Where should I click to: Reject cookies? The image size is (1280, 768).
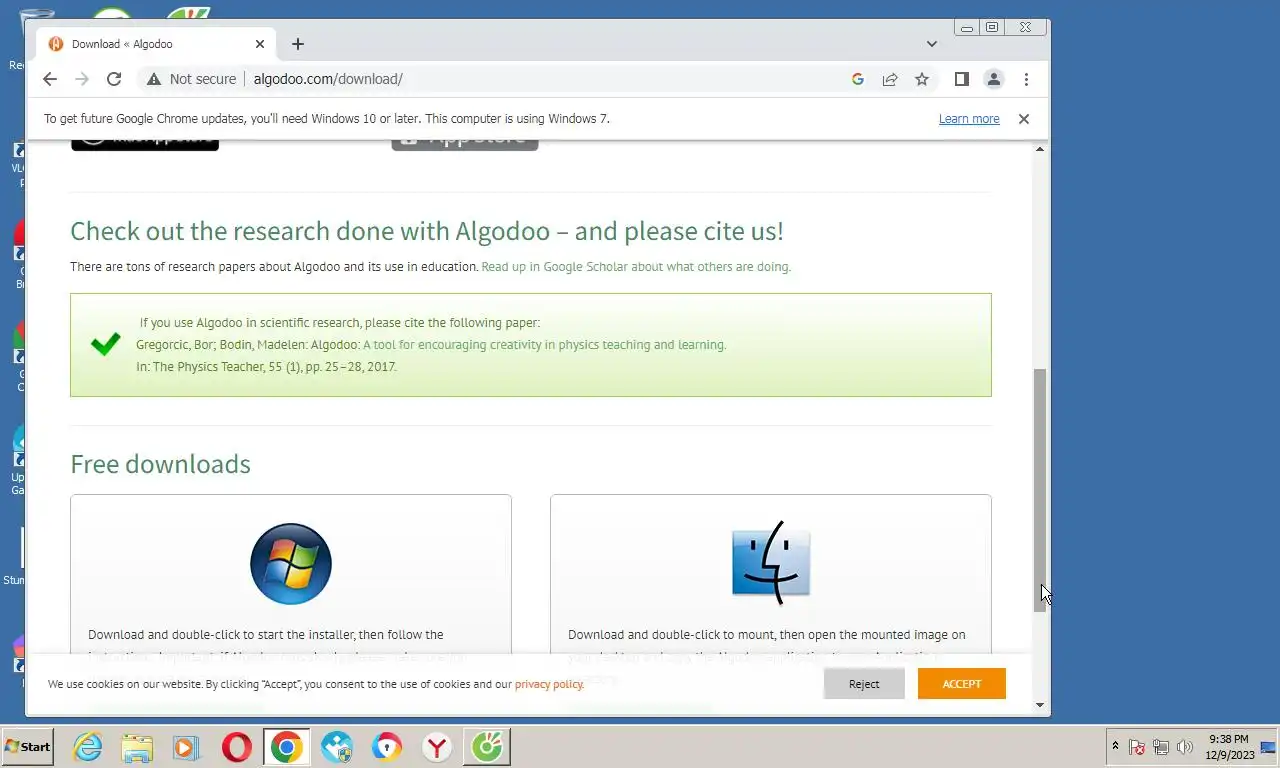864,684
